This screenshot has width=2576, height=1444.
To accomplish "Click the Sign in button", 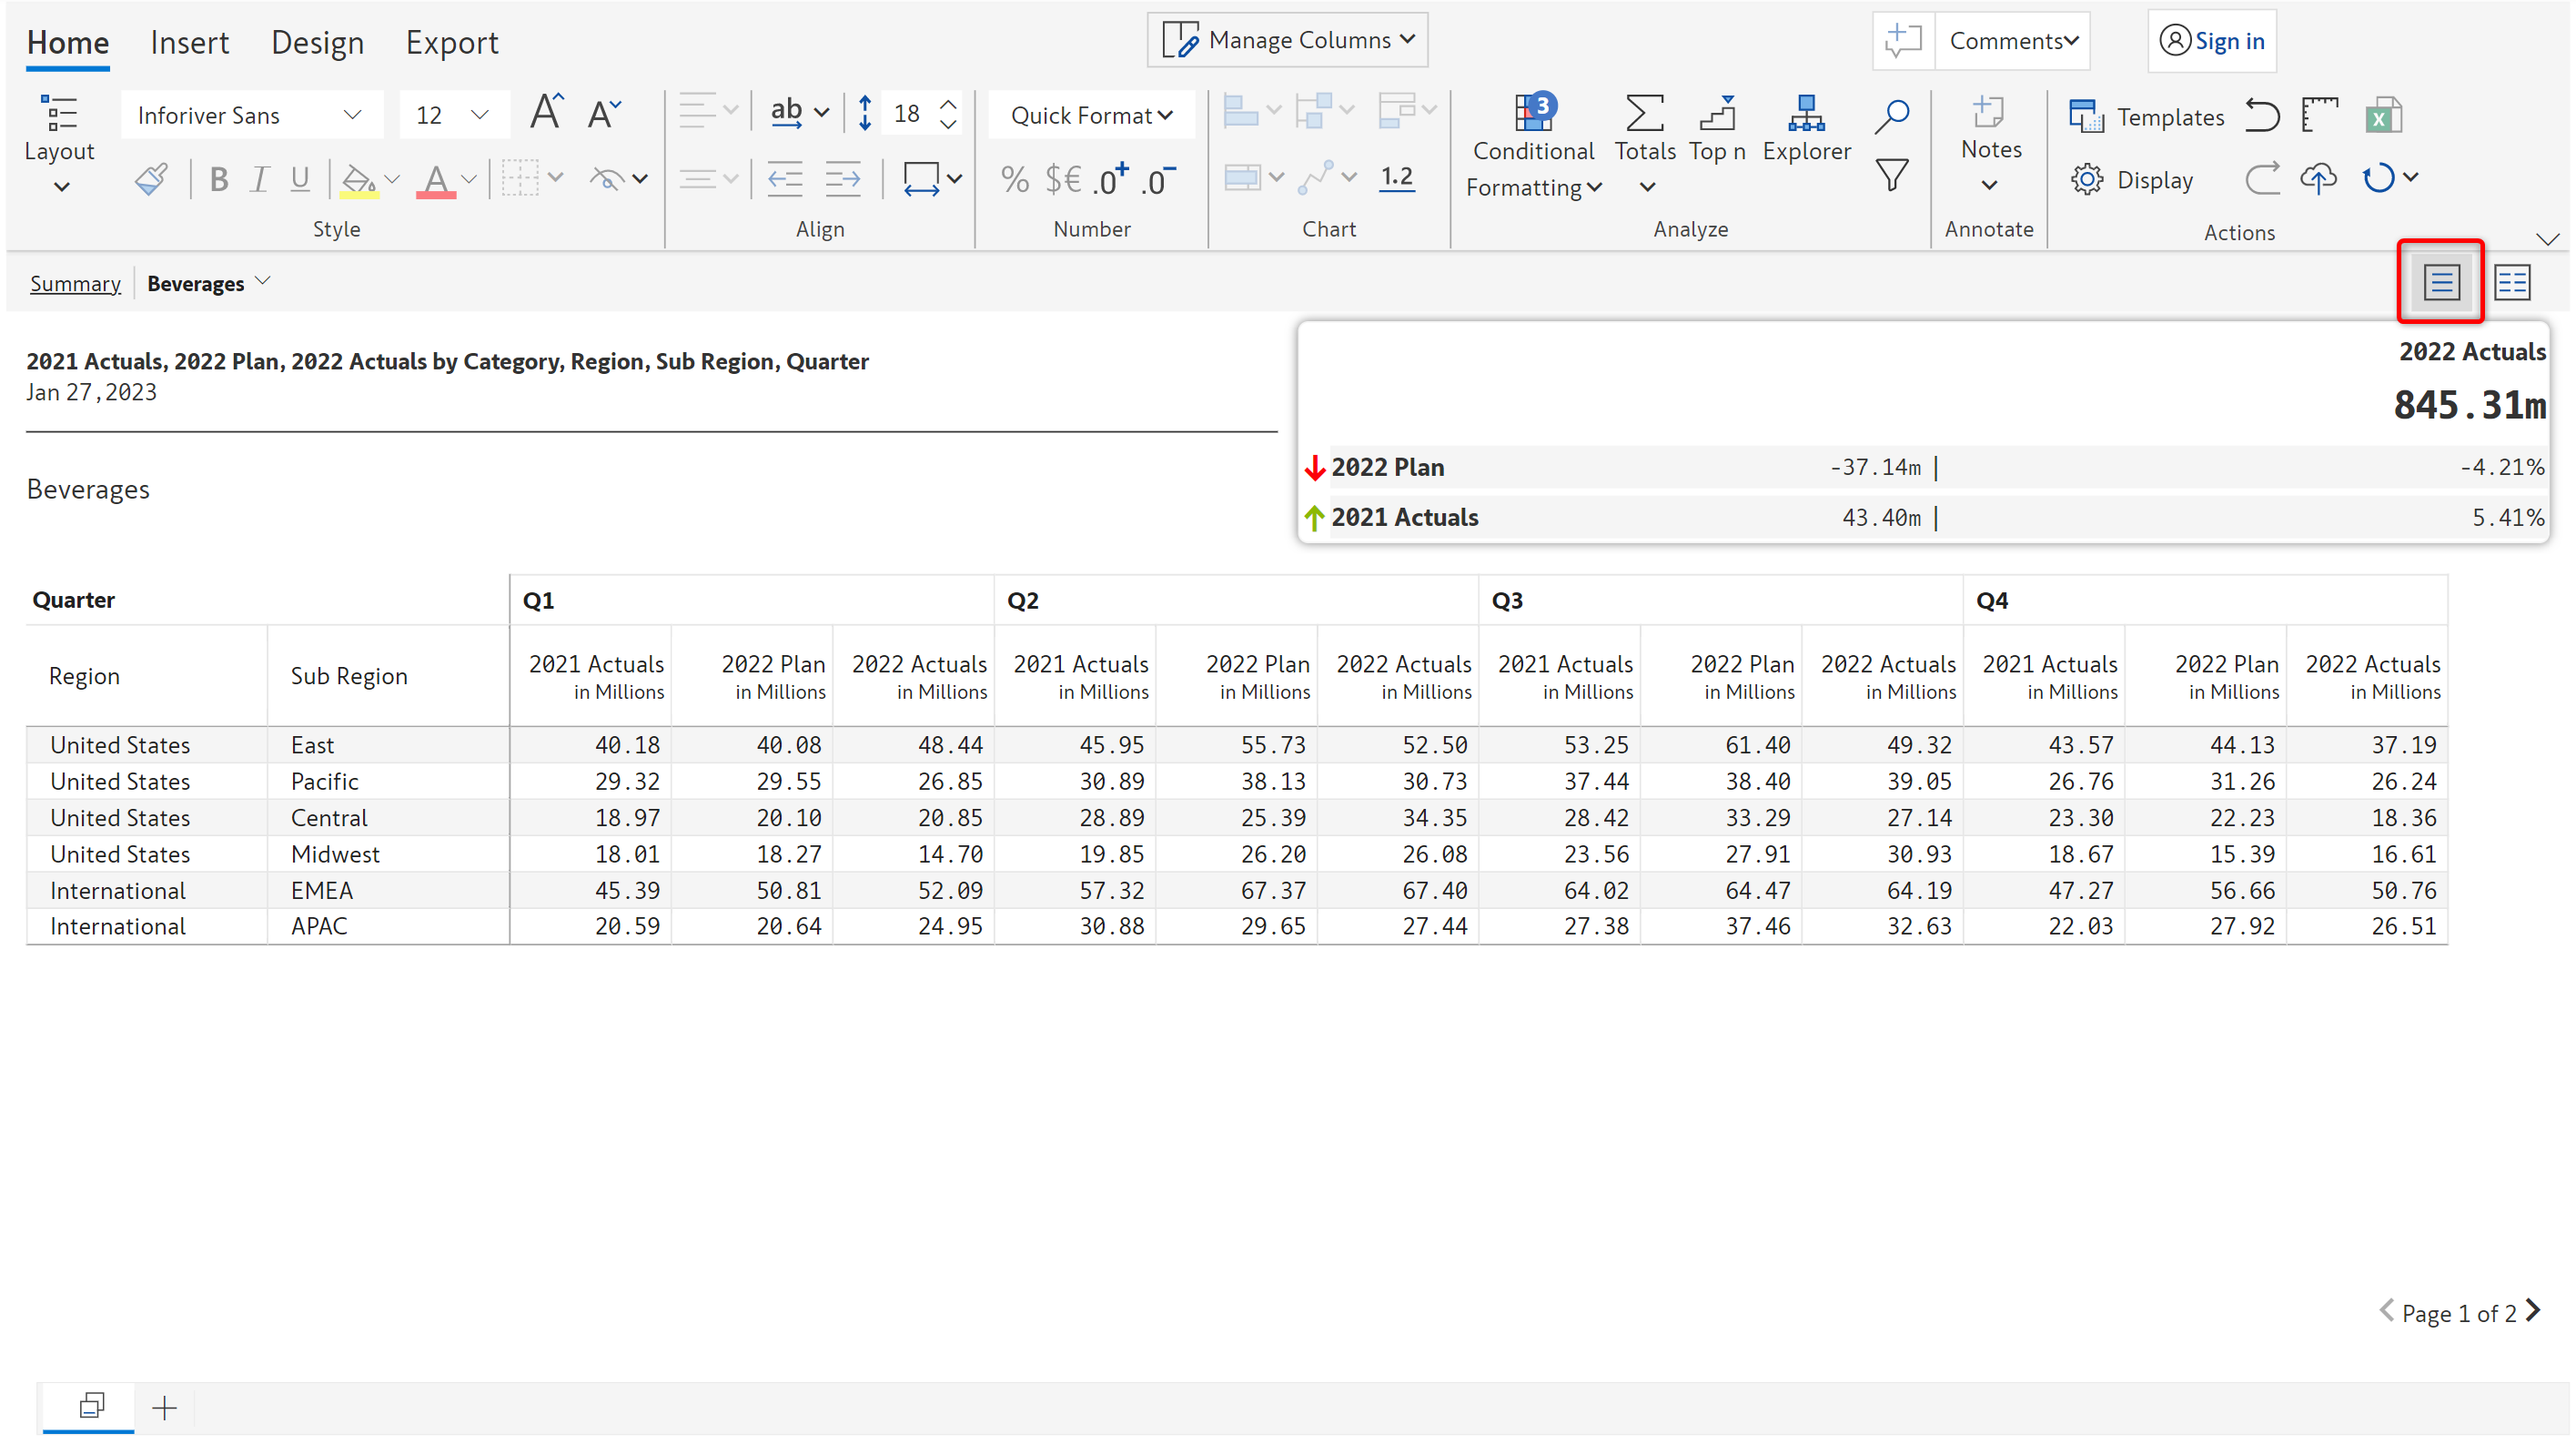I will [2212, 40].
